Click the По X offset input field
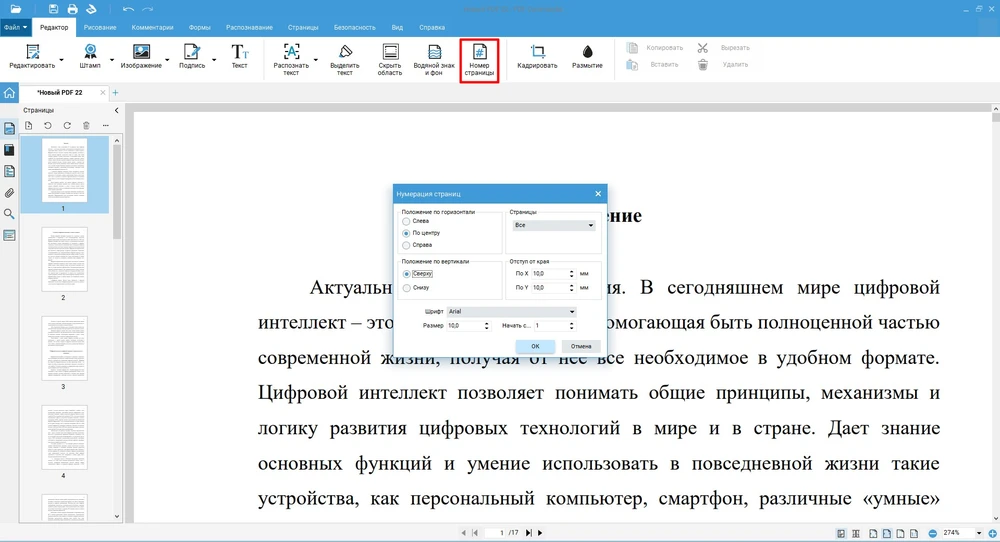Viewport: 1000px width, 542px height. (548, 273)
